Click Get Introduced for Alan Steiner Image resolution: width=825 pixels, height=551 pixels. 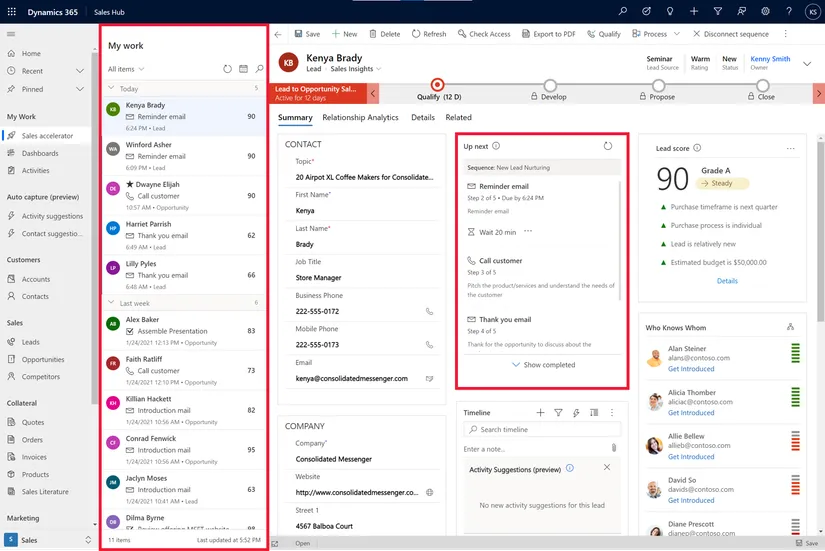coord(691,369)
